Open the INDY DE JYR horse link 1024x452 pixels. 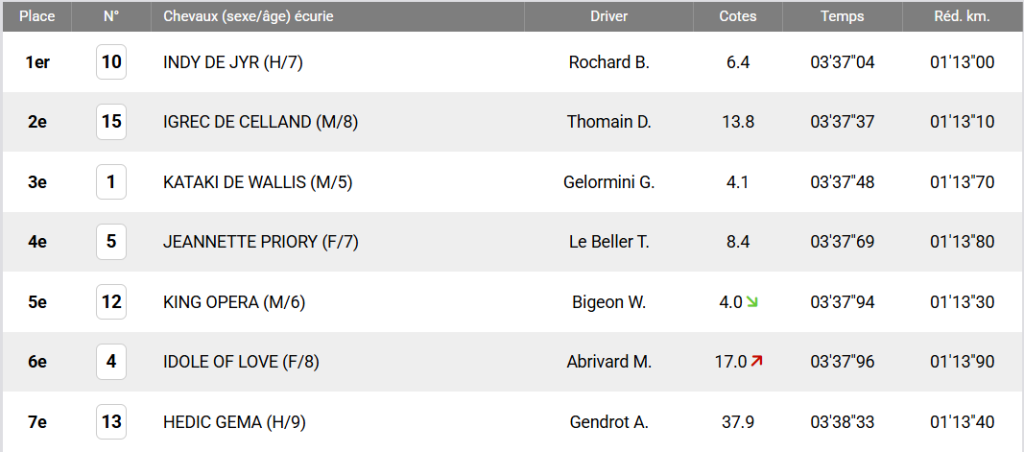tap(233, 63)
